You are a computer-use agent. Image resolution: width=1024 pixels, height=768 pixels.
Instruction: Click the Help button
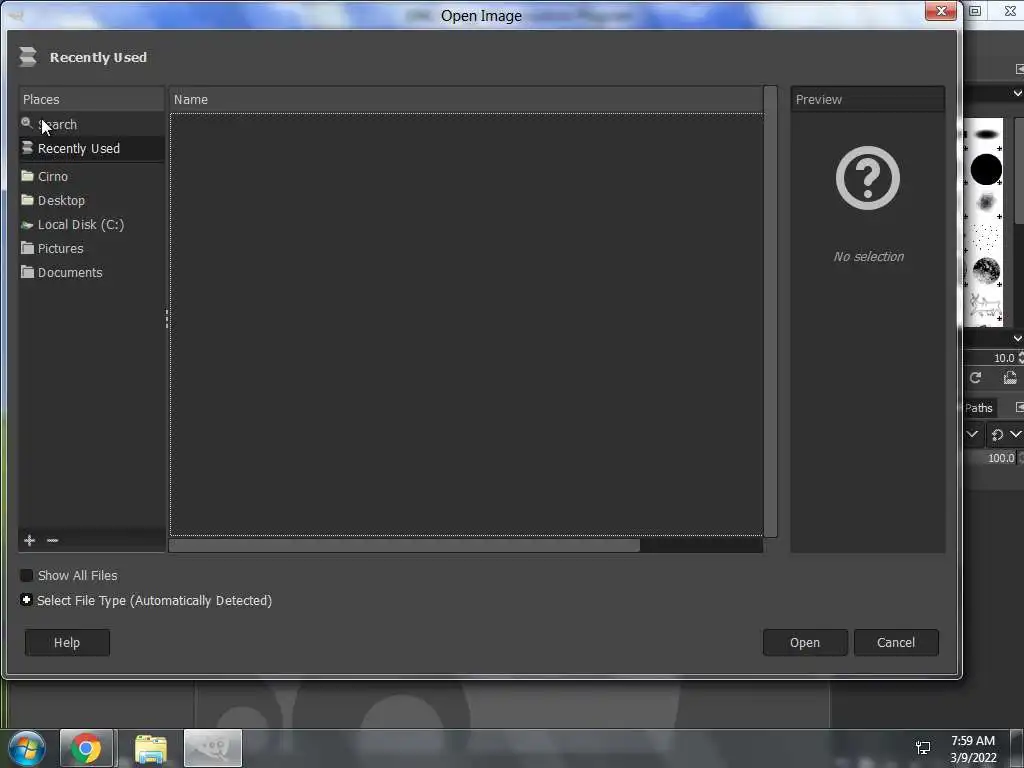point(67,643)
